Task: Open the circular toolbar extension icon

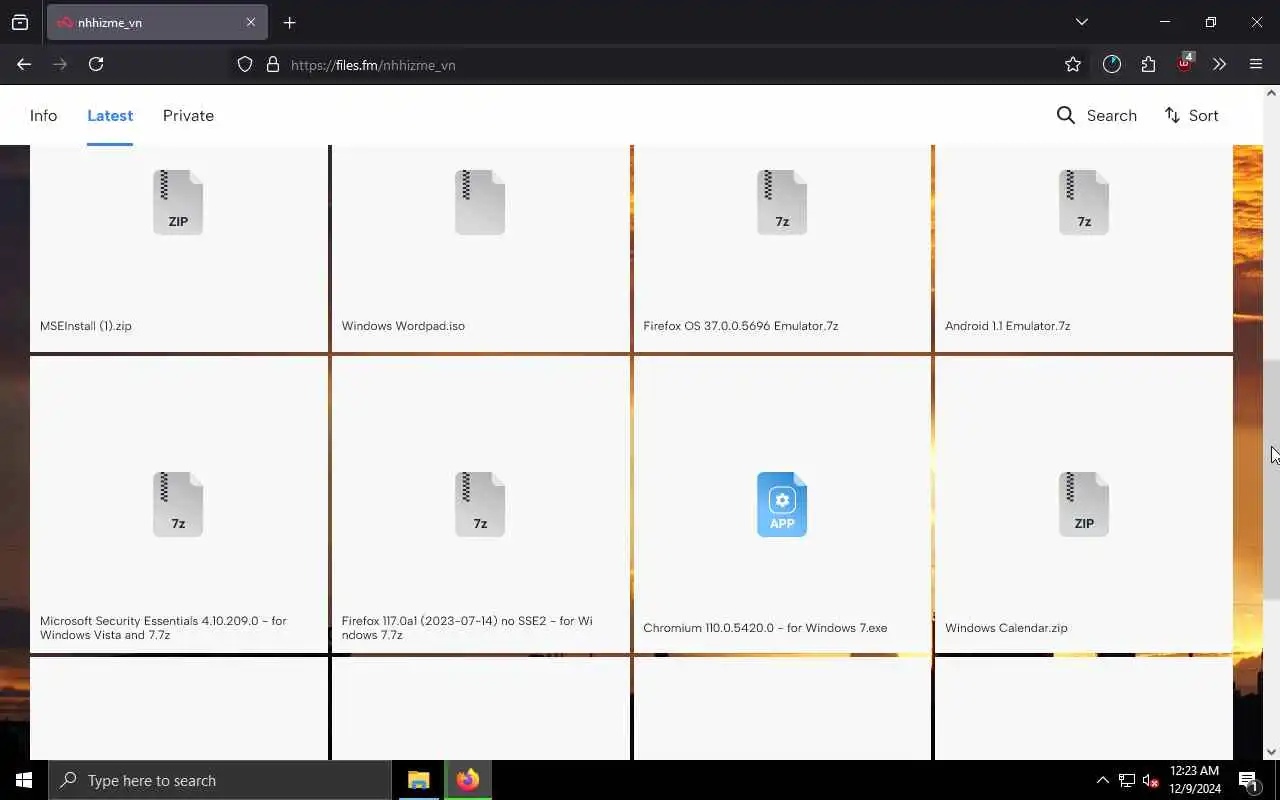Action: [1112, 64]
